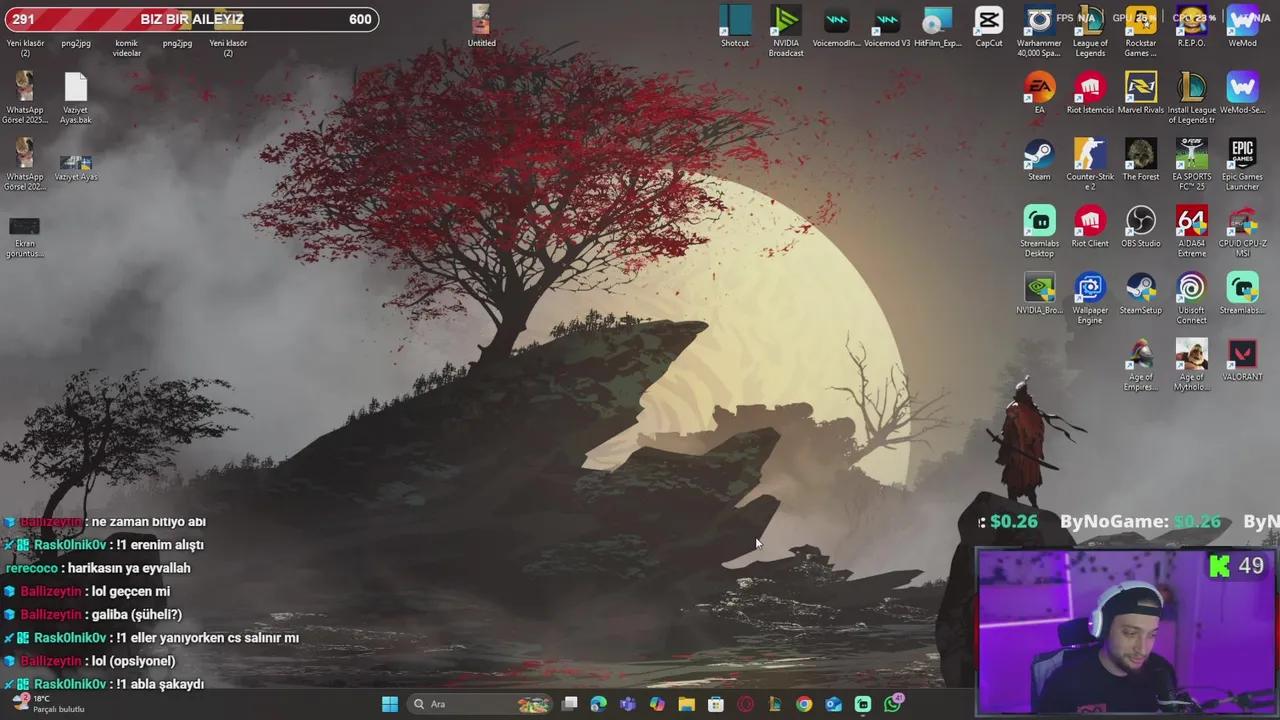1280x720 pixels.
Task: Click chat message 'lol geçcen mi'
Action: pyautogui.click(x=131, y=591)
